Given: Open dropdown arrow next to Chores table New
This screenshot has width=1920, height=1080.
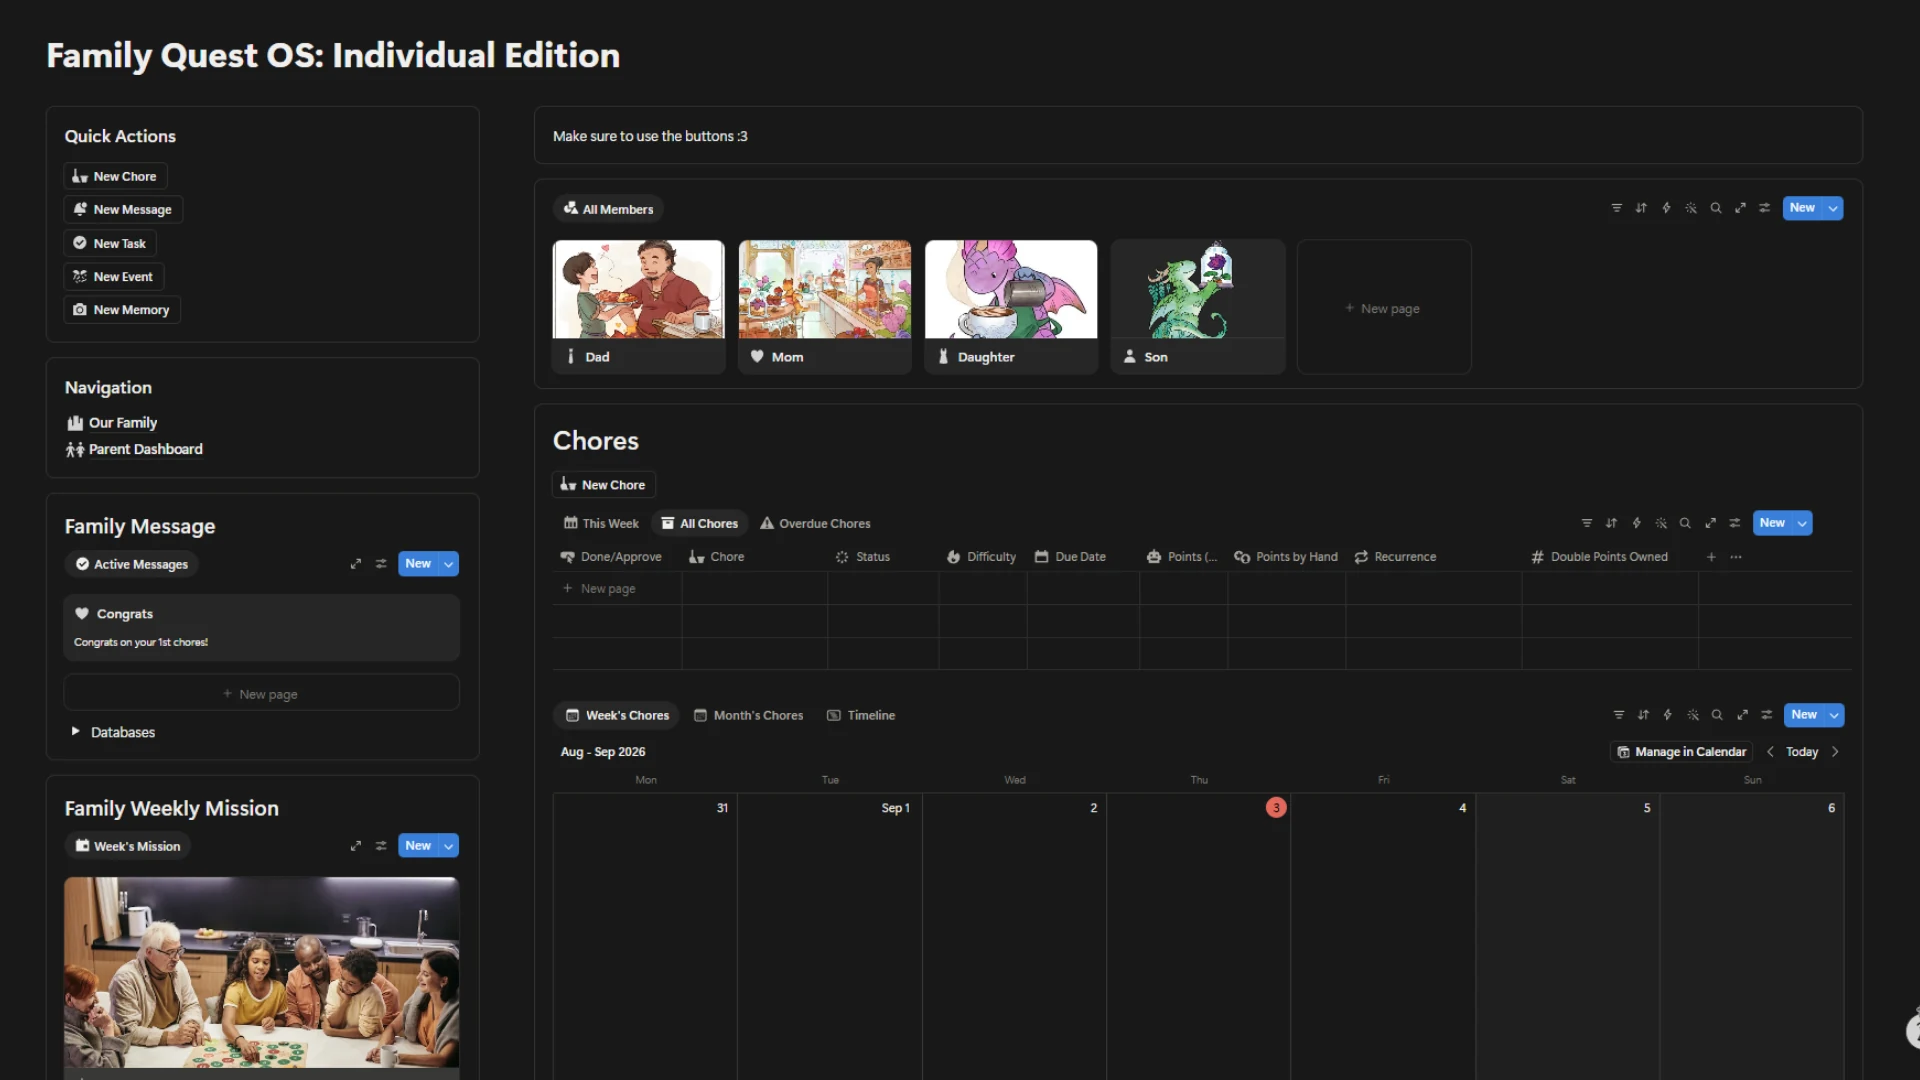Looking at the screenshot, I should point(1802,523).
